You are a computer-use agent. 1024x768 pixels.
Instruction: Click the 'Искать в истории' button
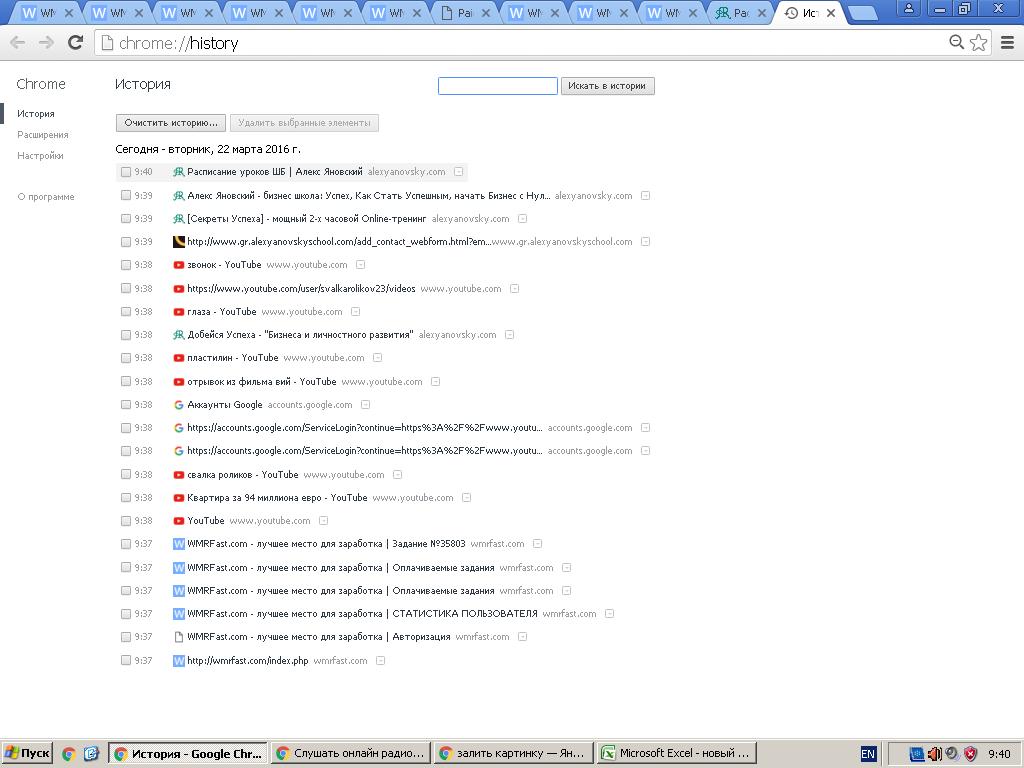point(607,86)
